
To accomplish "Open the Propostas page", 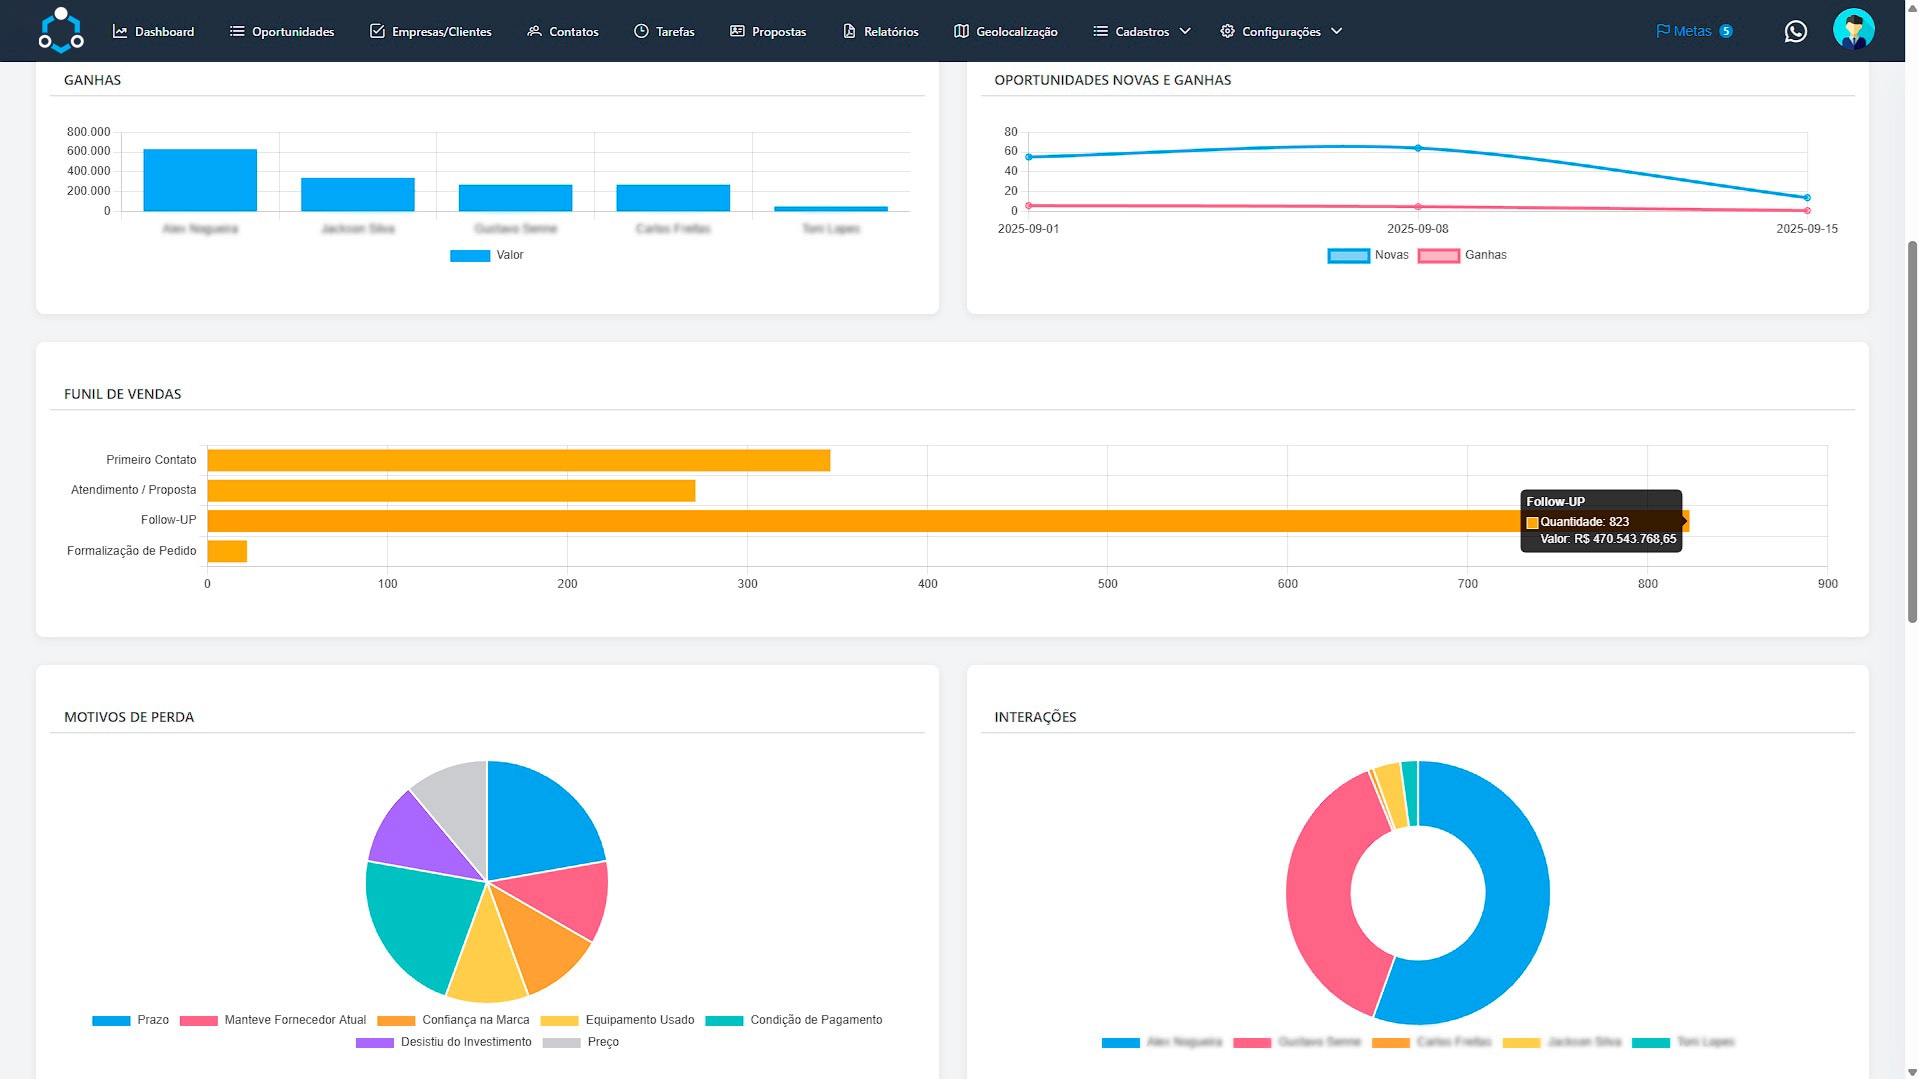I will click(x=767, y=31).
